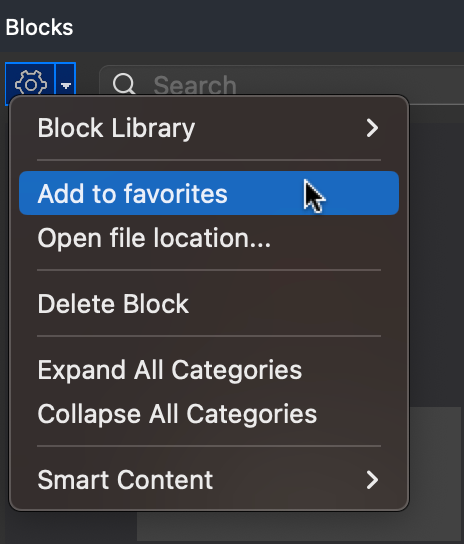
Task: Click the dark strip beneath the context menu
Action: click(x=69, y=527)
